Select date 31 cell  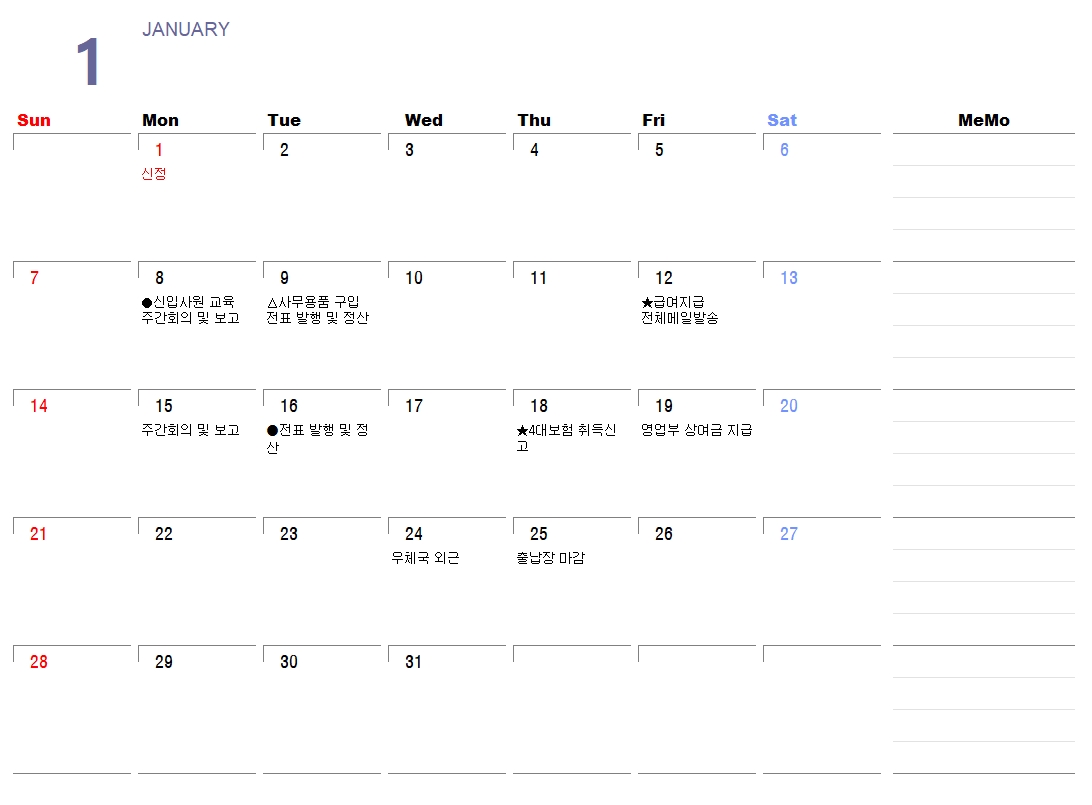click(x=447, y=709)
